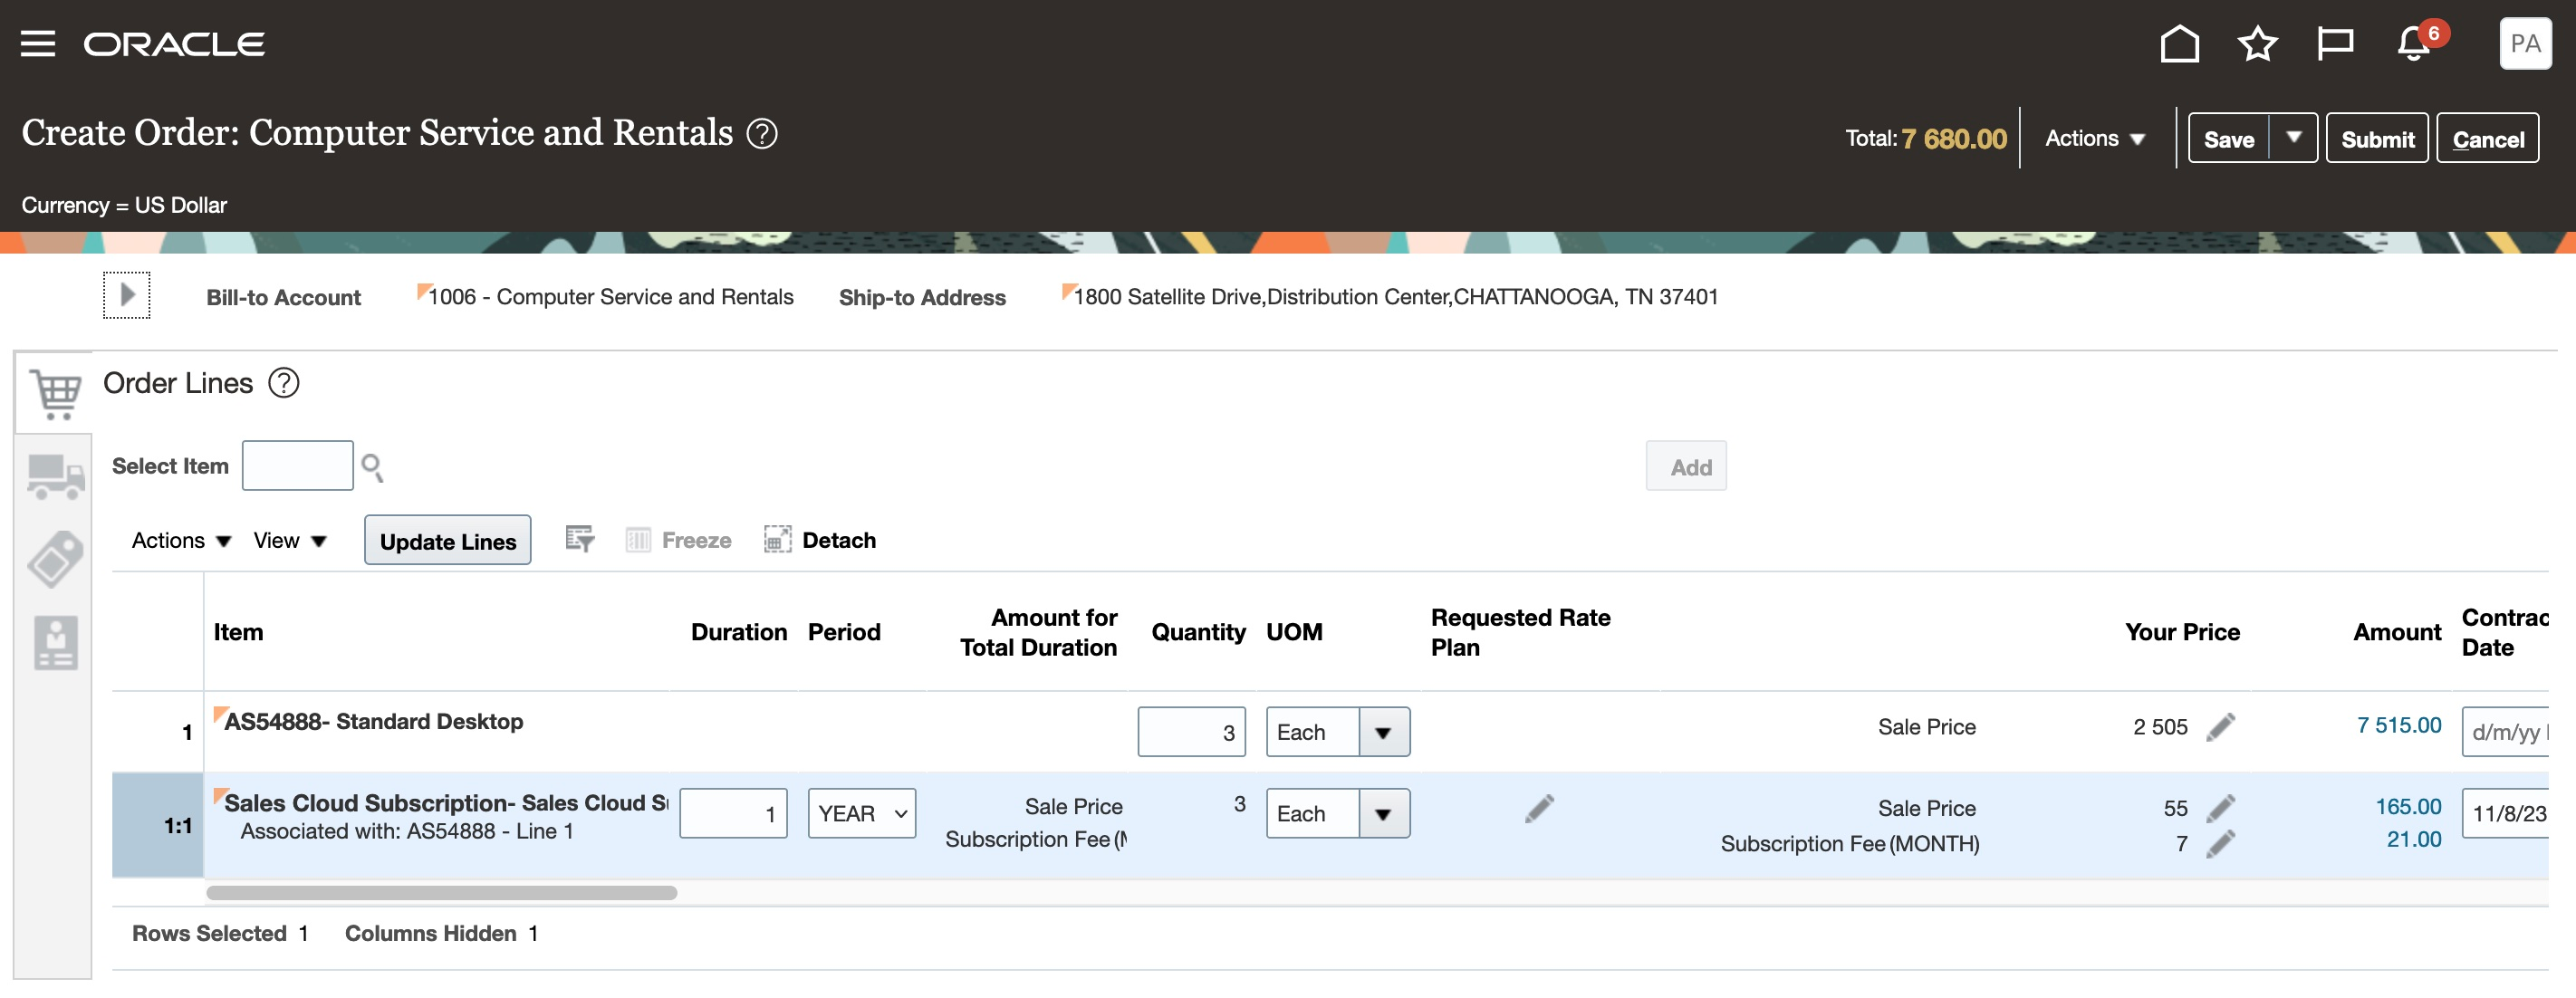Open the document clipboard side tab icon
This screenshot has height=998, width=2576.
tap(55, 642)
